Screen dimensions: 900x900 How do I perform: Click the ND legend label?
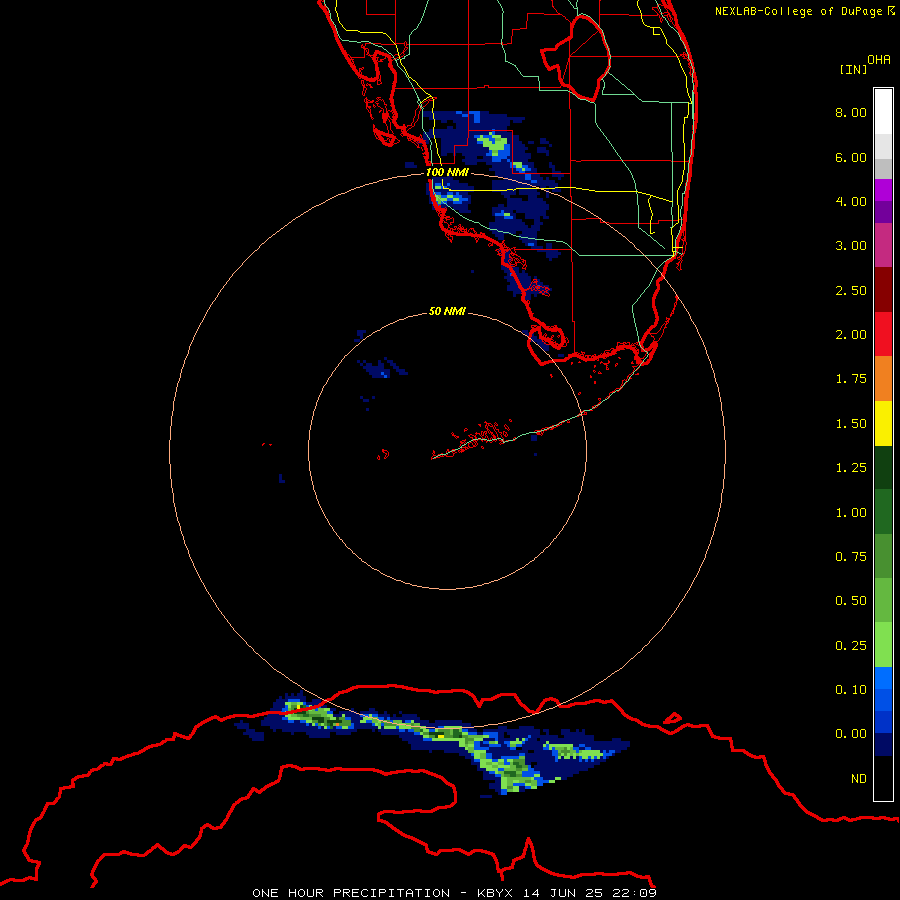pos(859,779)
